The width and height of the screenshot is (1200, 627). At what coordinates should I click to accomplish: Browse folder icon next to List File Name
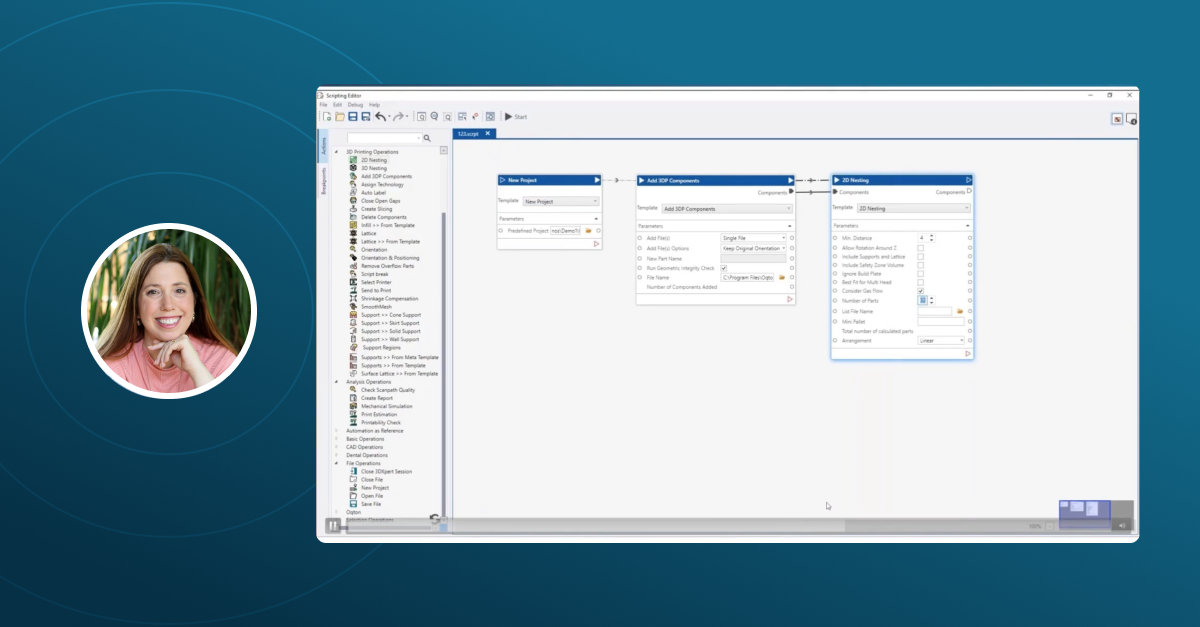(960, 311)
